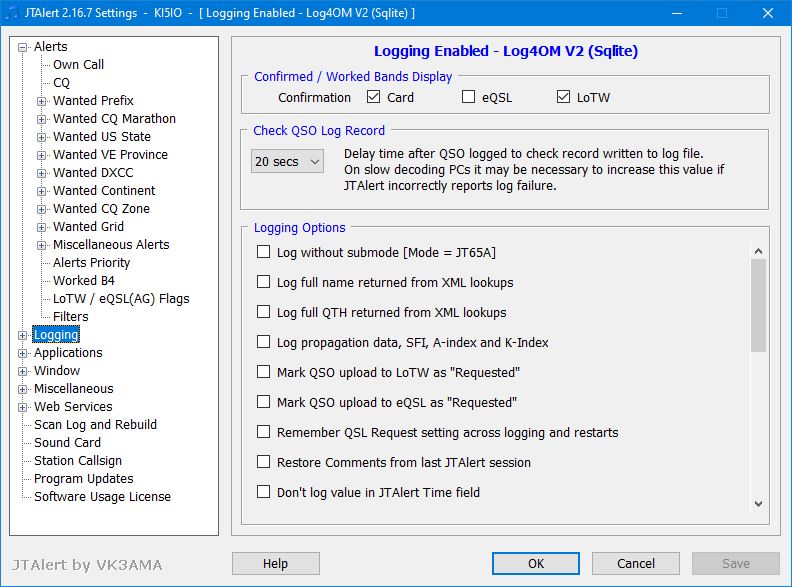The height and width of the screenshot is (587, 792).
Task: Check Log full QTH from XML lookups
Action: pyautogui.click(x=263, y=312)
